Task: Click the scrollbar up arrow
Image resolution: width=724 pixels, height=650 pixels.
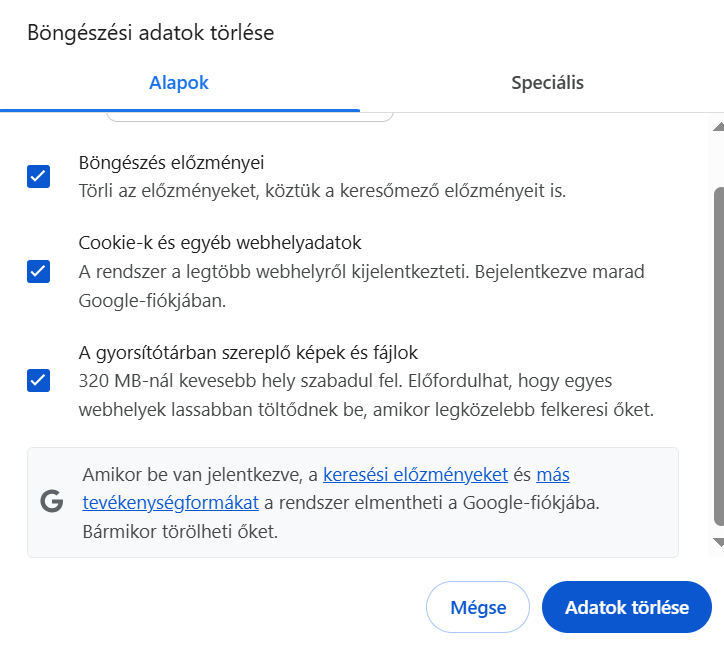Action: click(x=717, y=127)
